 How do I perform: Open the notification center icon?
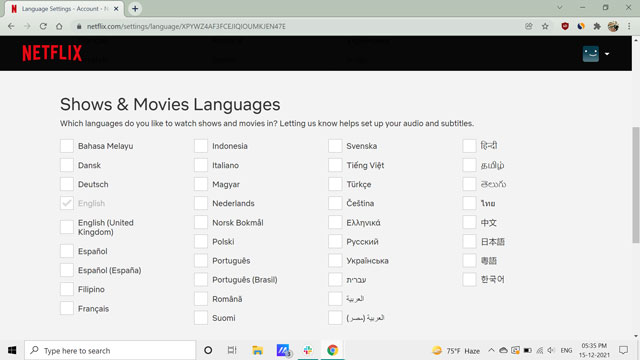tap(623, 350)
